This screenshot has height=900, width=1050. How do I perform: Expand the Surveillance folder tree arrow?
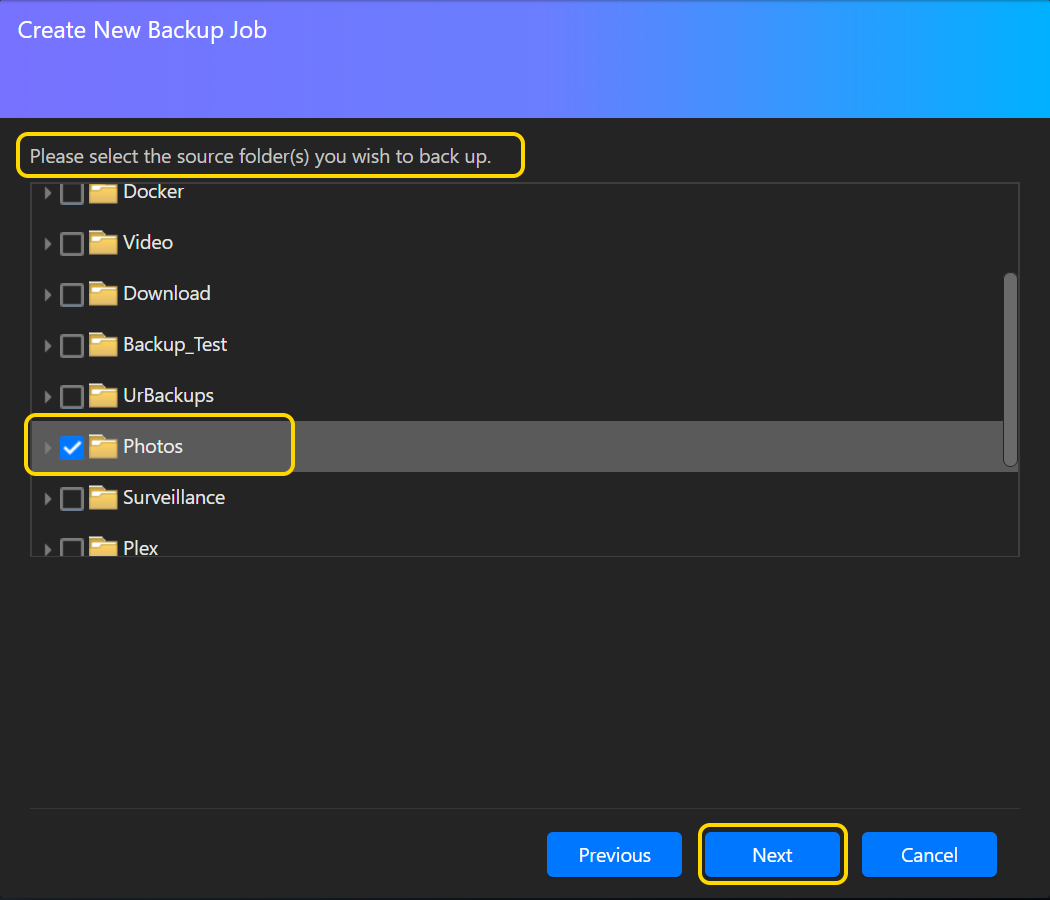(x=48, y=498)
